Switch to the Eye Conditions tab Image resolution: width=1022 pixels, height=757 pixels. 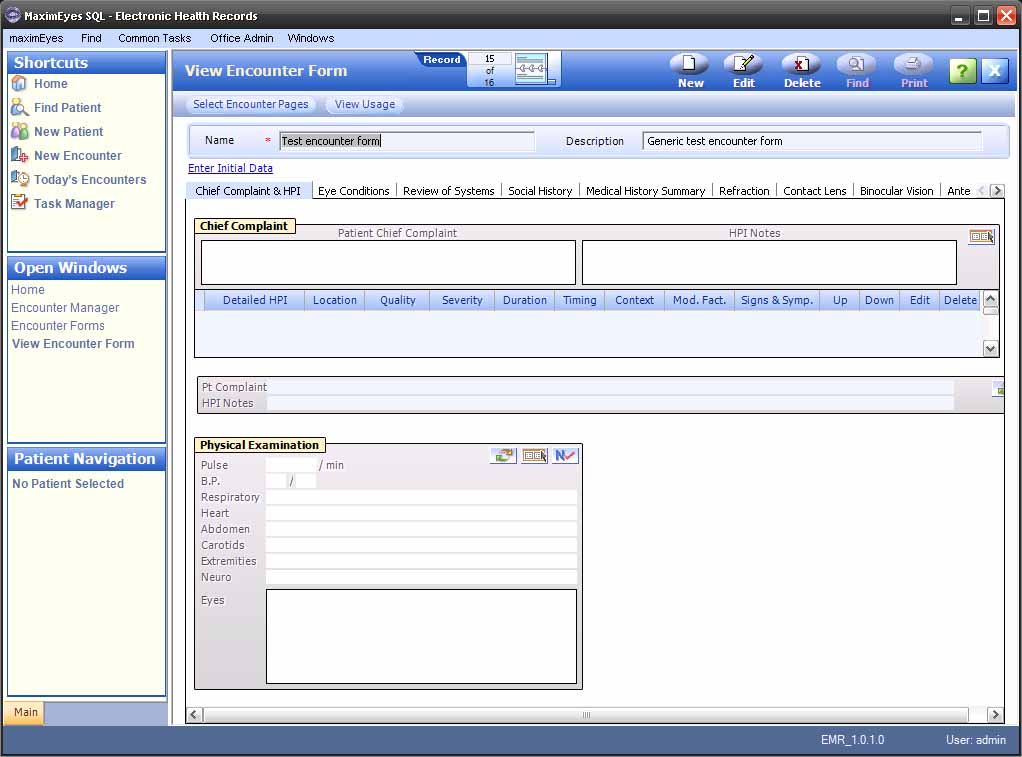point(353,191)
